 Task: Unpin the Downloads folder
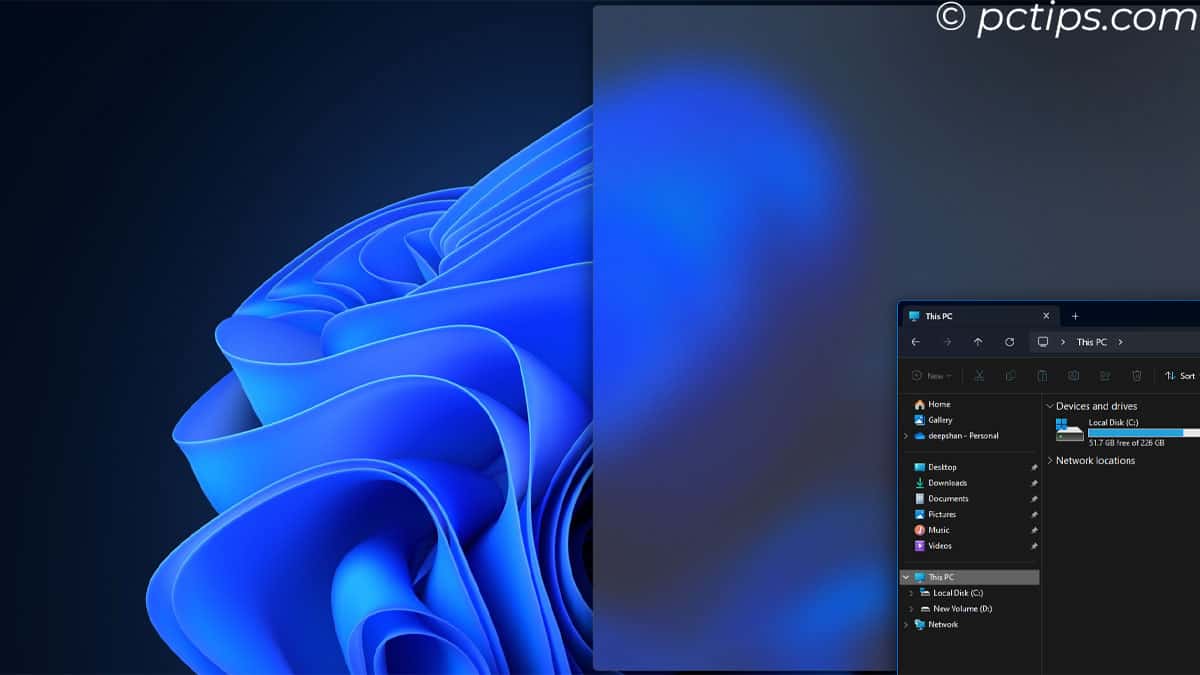[1034, 483]
